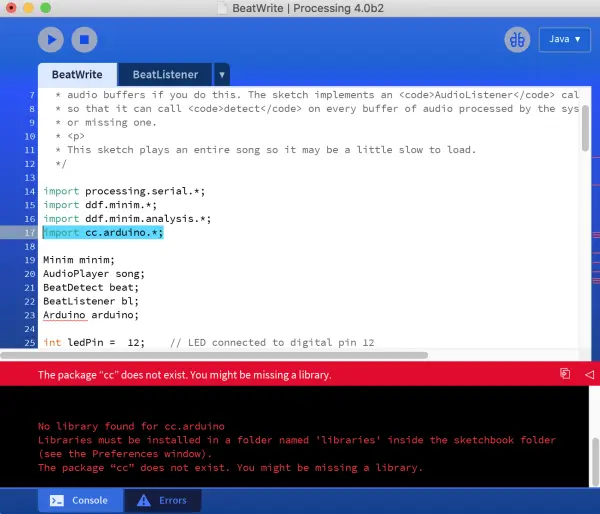The width and height of the screenshot is (600, 514).
Task: Switch to the BeatListener tab
Action: click(165, 74)
